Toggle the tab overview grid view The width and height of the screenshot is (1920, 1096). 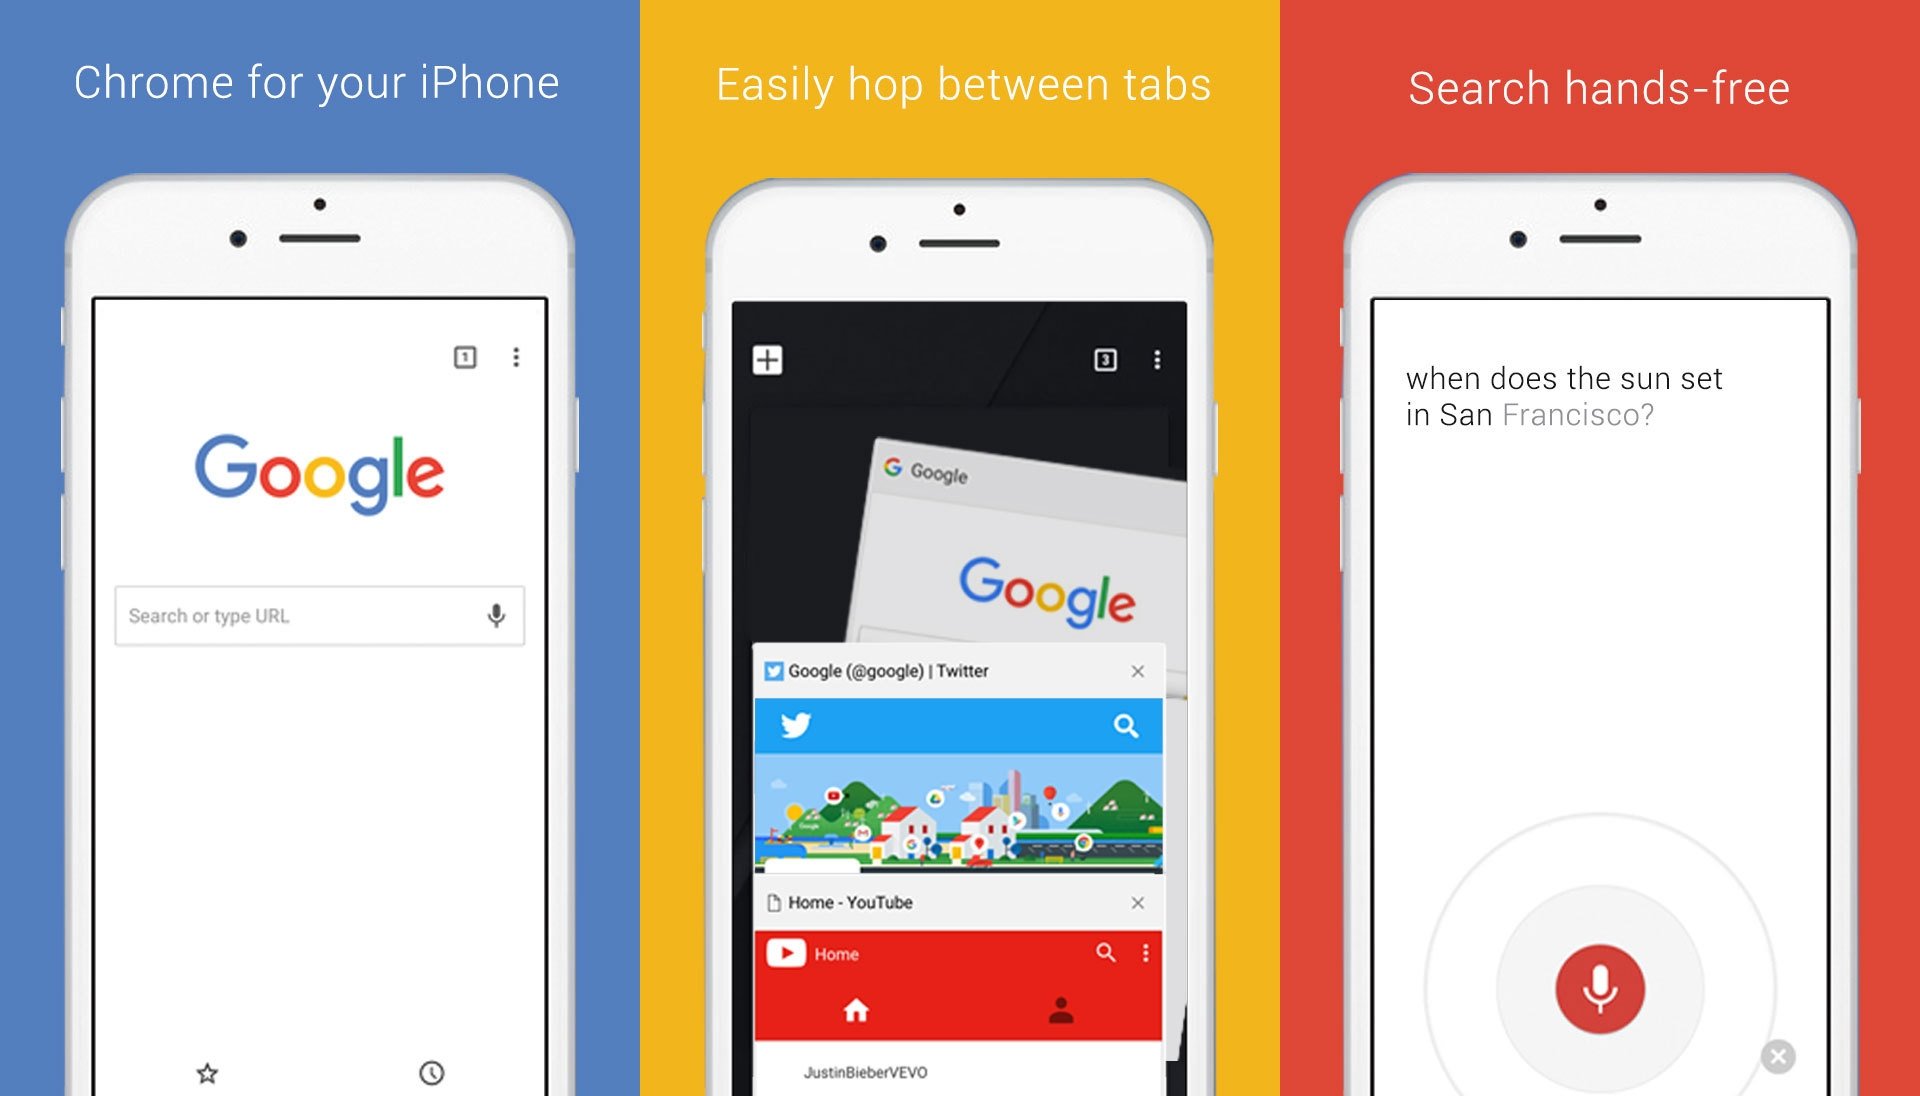point(1105,359)
